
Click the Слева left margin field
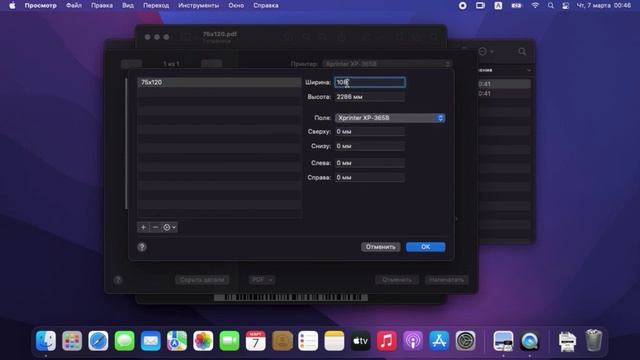tap(370, 163)
